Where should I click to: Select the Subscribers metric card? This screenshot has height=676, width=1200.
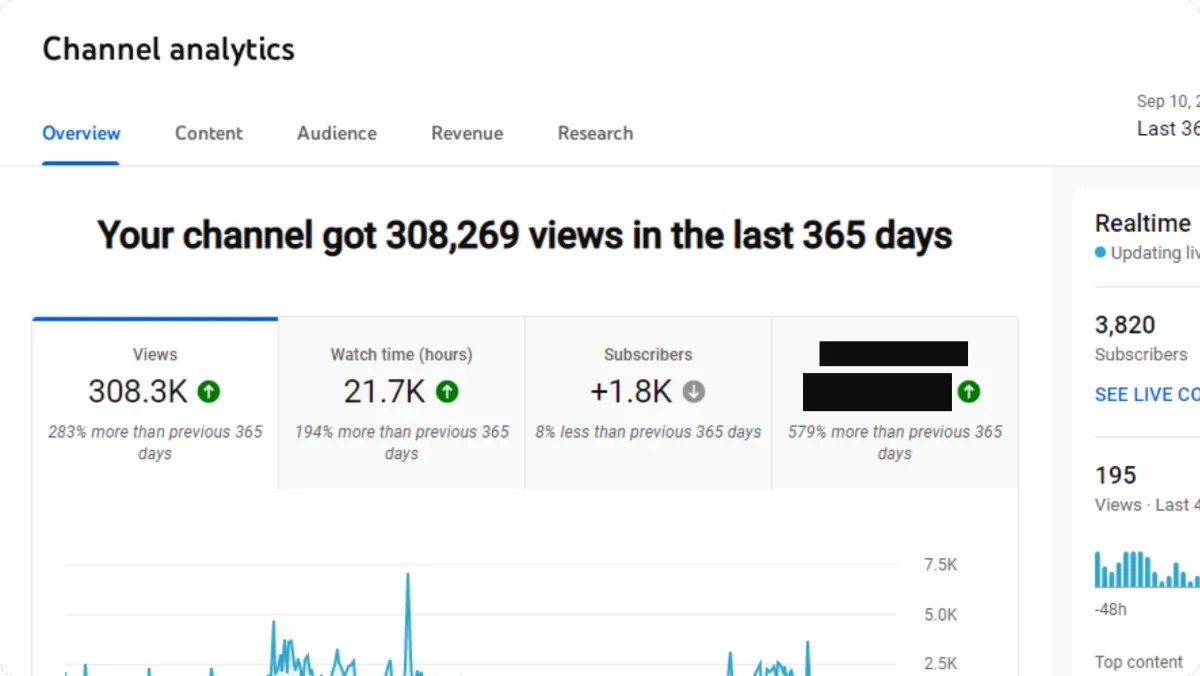pos(648,403)
